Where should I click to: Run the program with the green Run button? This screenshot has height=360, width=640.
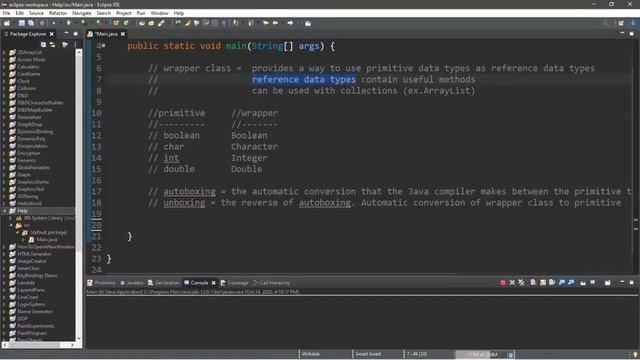[69, 23]
